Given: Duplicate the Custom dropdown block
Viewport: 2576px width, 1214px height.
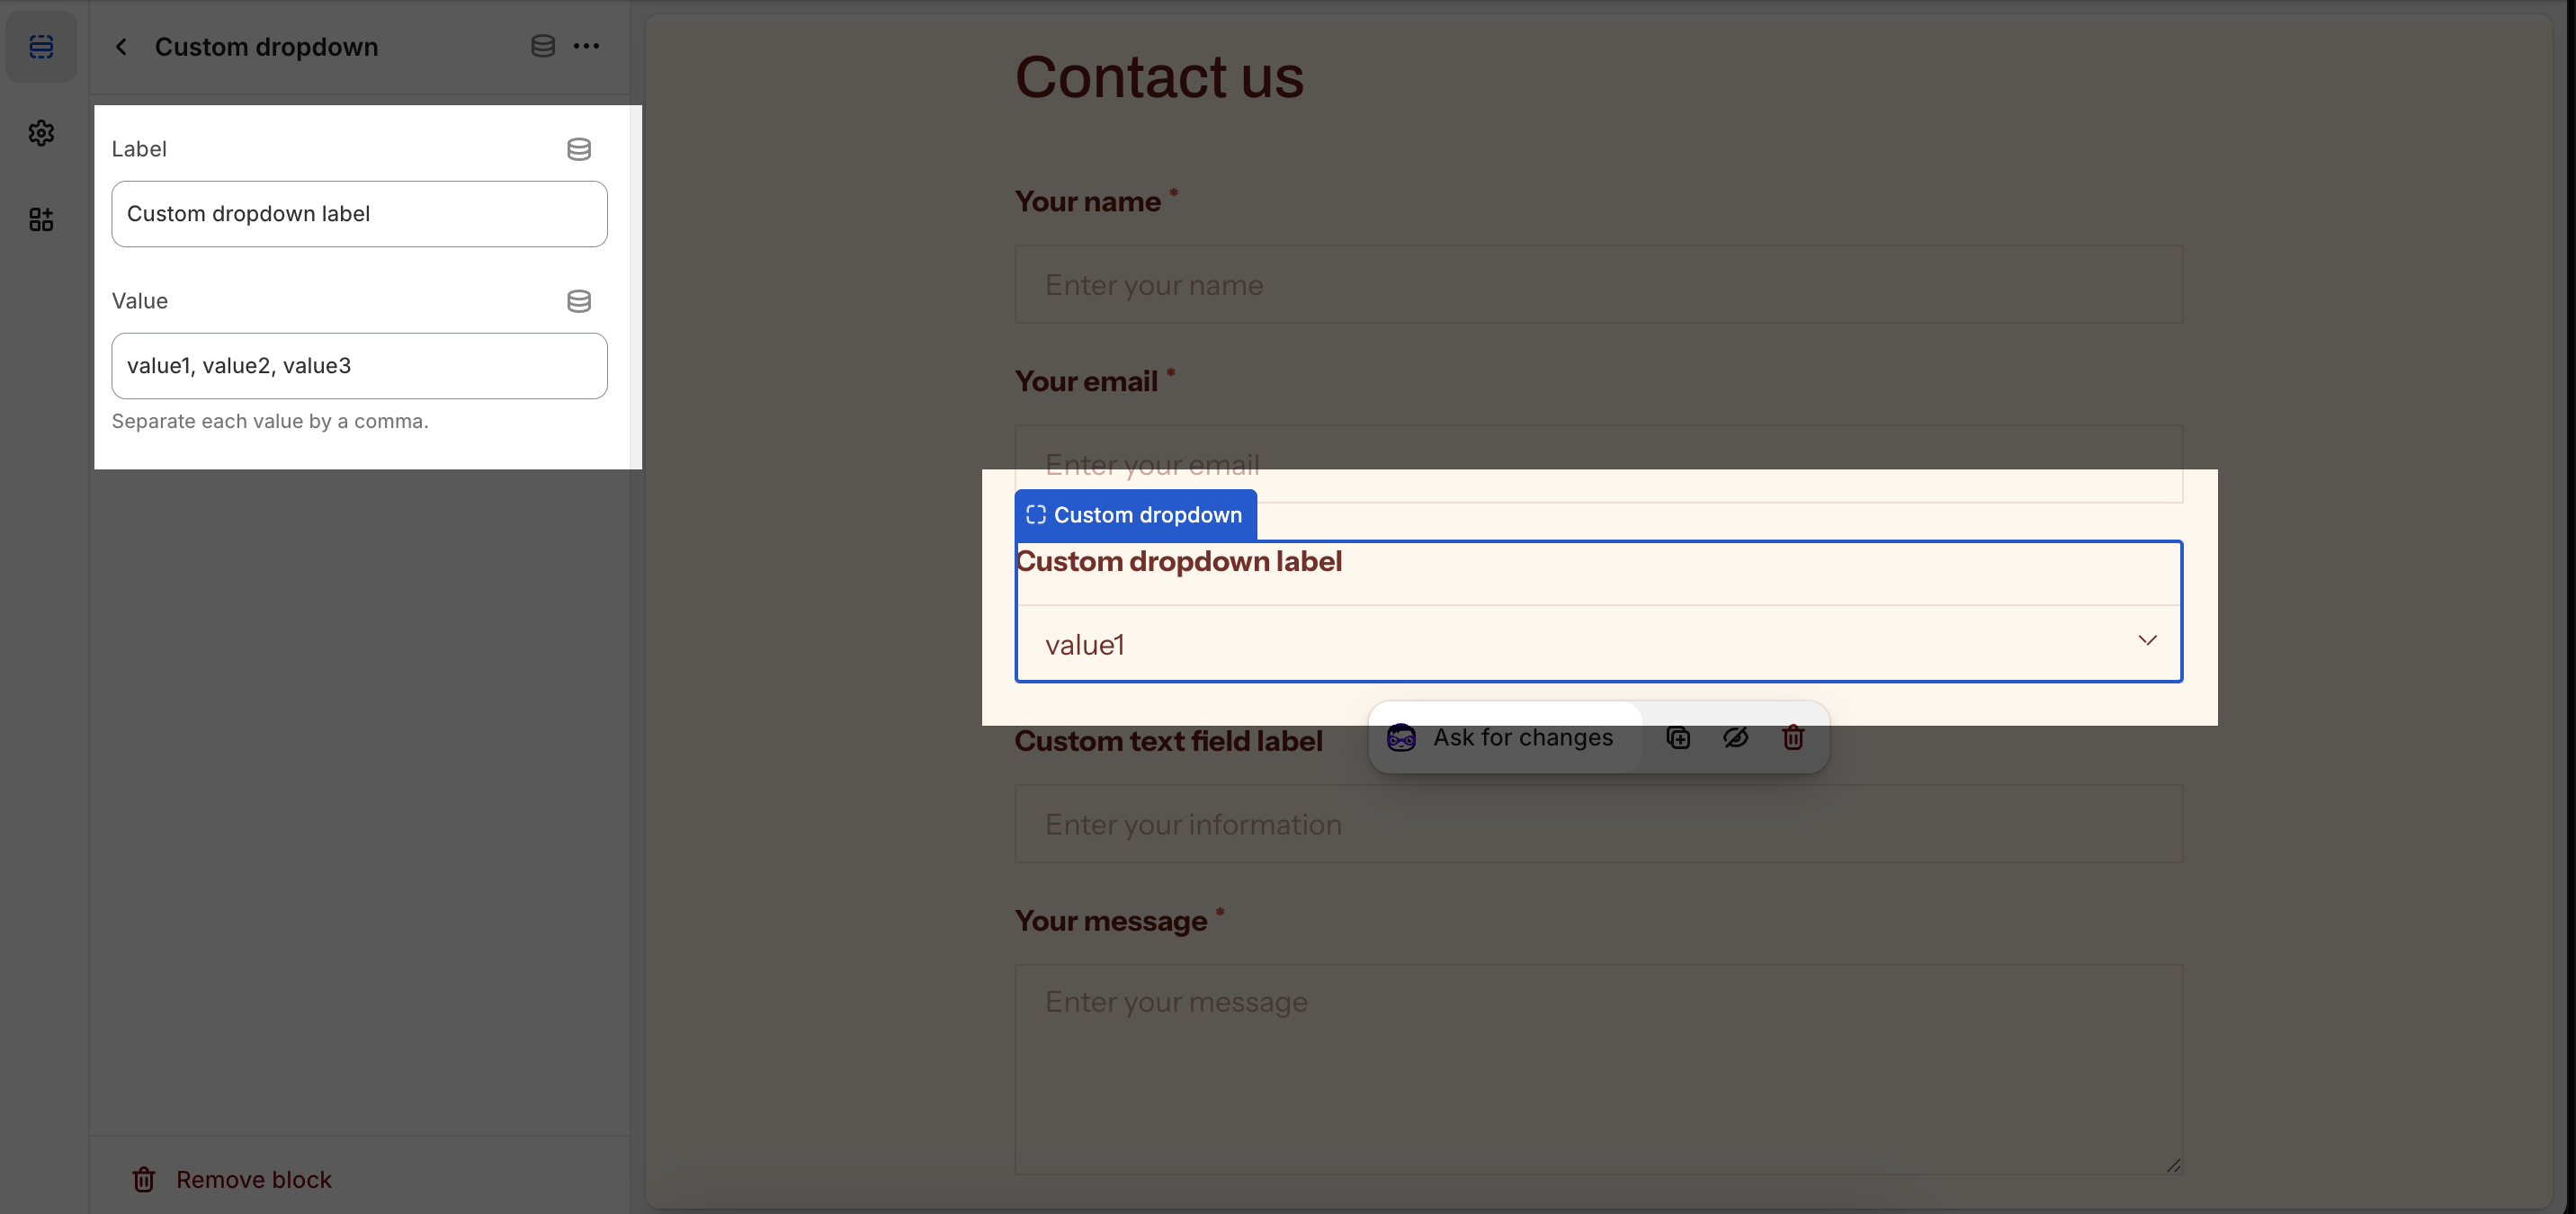Looking at the screenshot, I should coord(1678,738).
